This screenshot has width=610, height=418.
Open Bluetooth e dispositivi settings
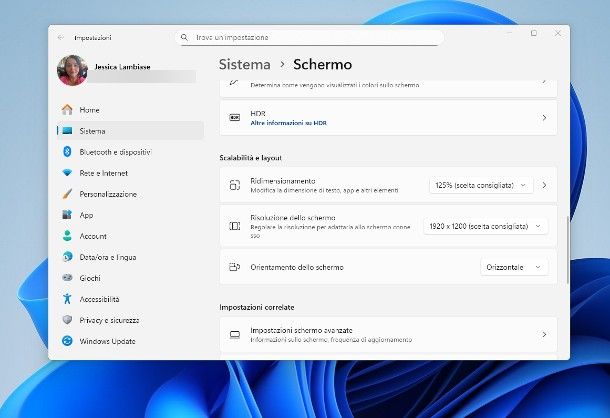pos(130,152)
